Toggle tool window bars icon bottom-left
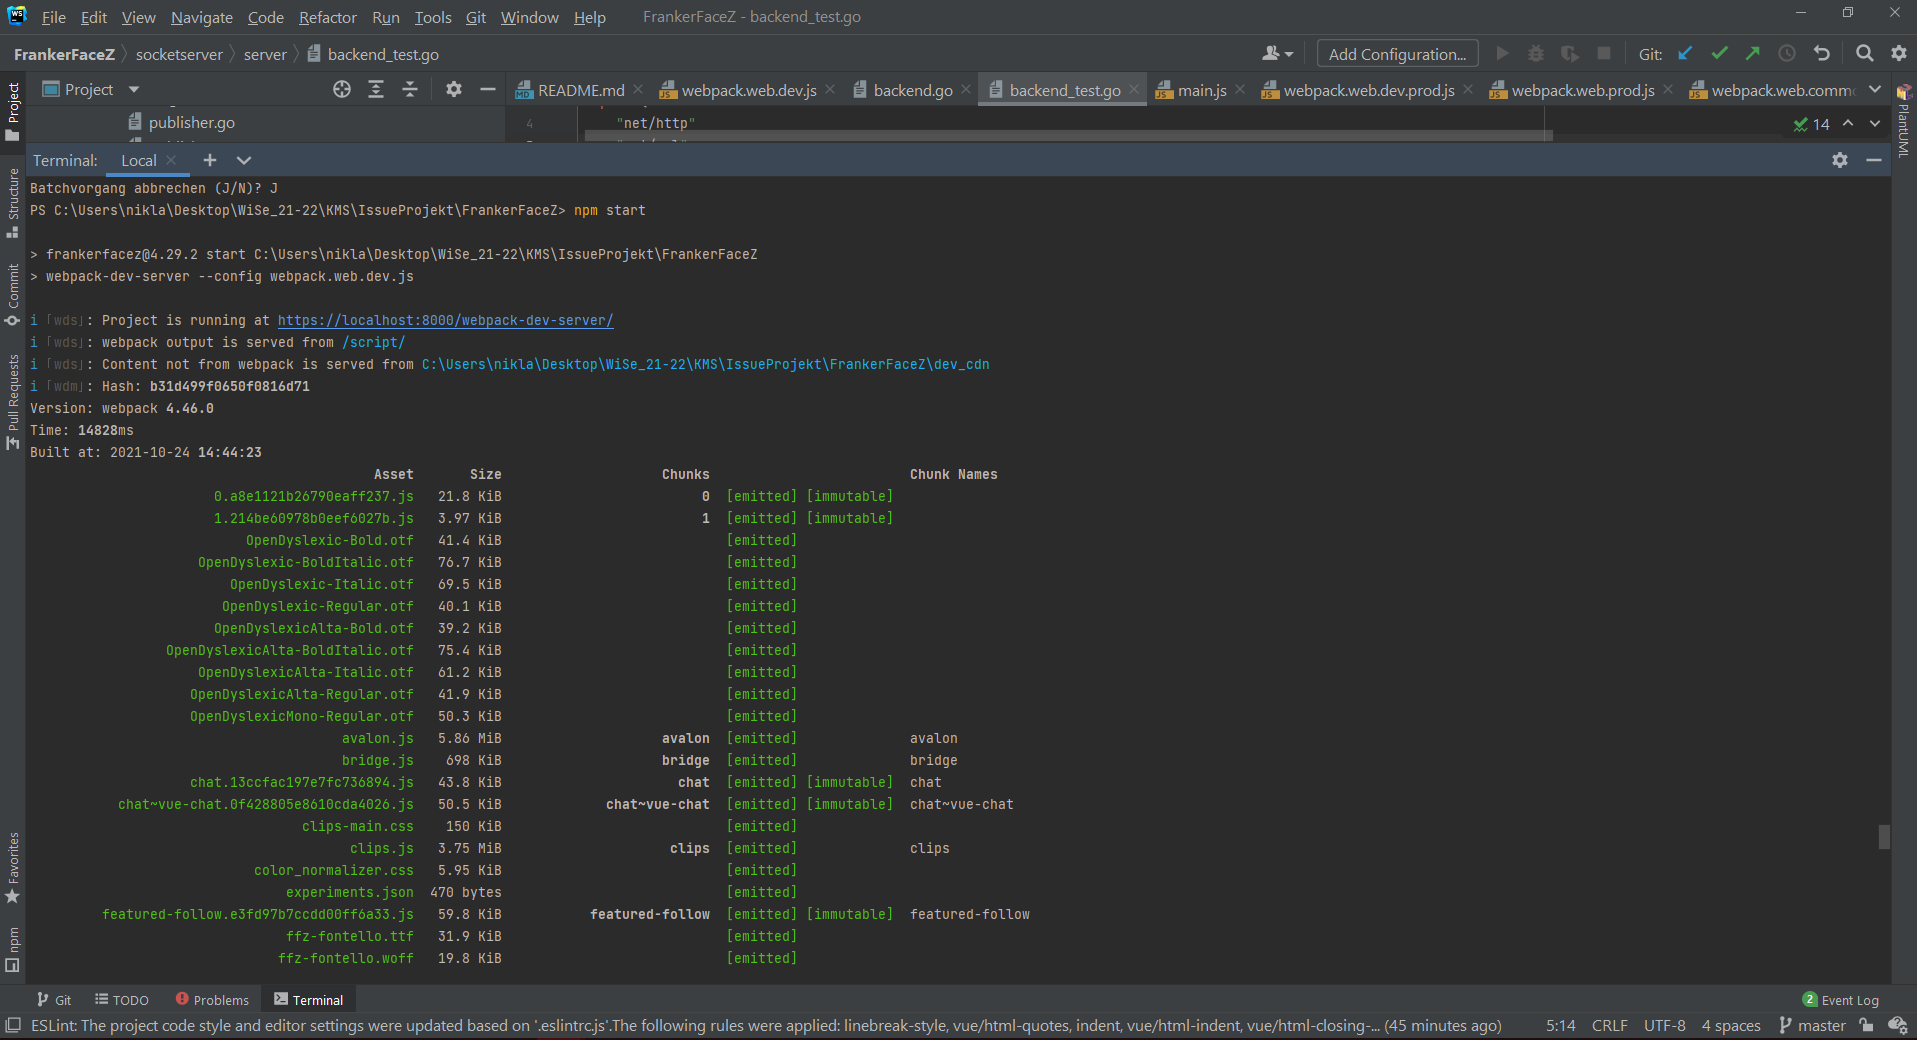 13,1025
